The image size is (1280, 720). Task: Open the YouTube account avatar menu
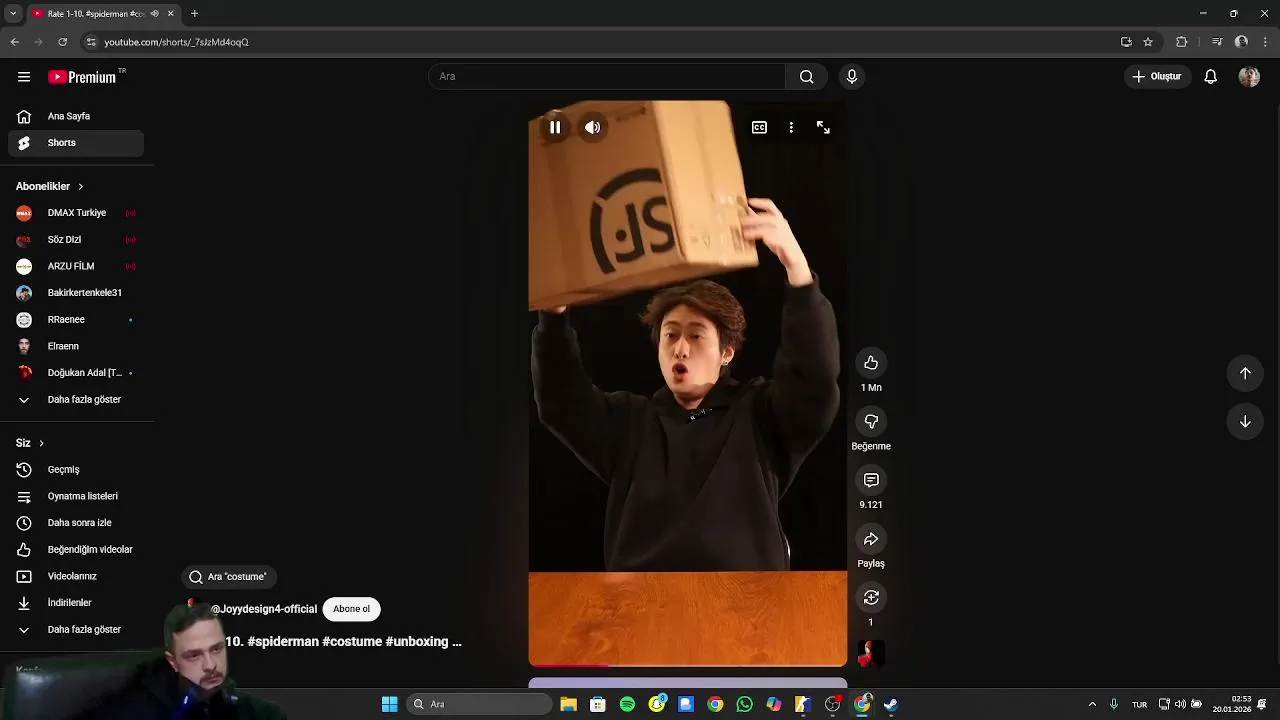tap(1249, 77)
